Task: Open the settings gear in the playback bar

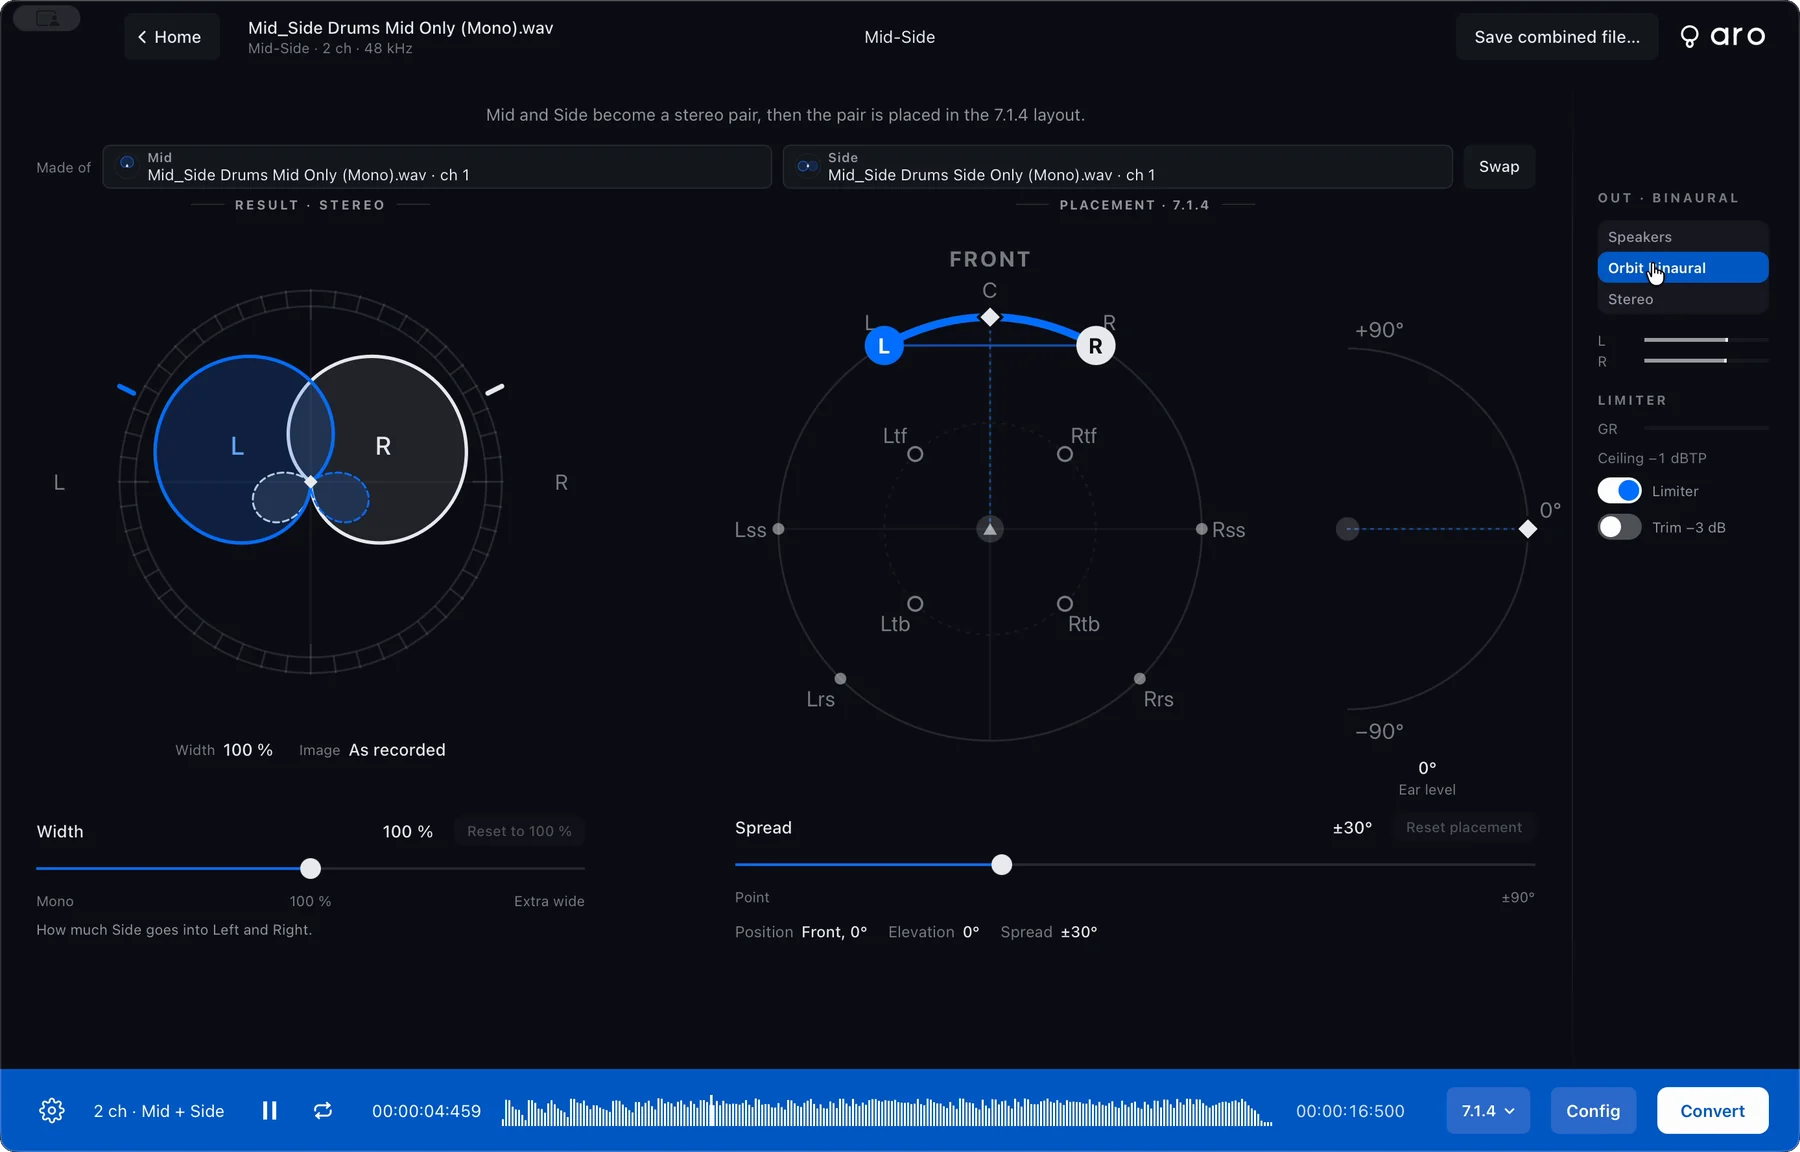Action: 52,1111
